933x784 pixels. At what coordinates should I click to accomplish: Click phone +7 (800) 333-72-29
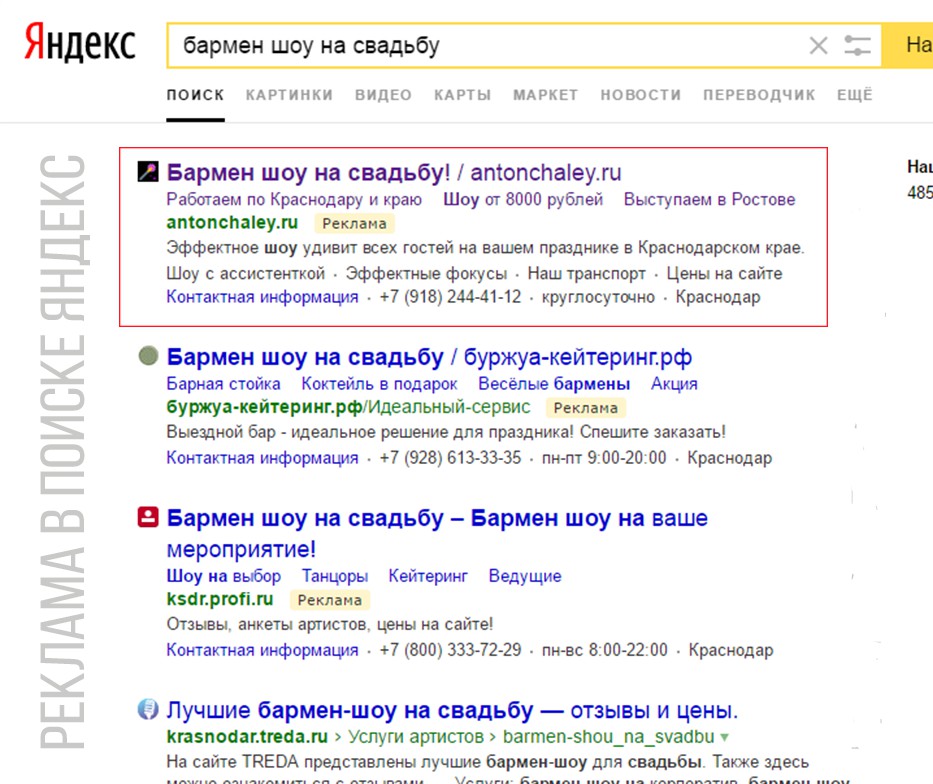(x=450, y=650)
